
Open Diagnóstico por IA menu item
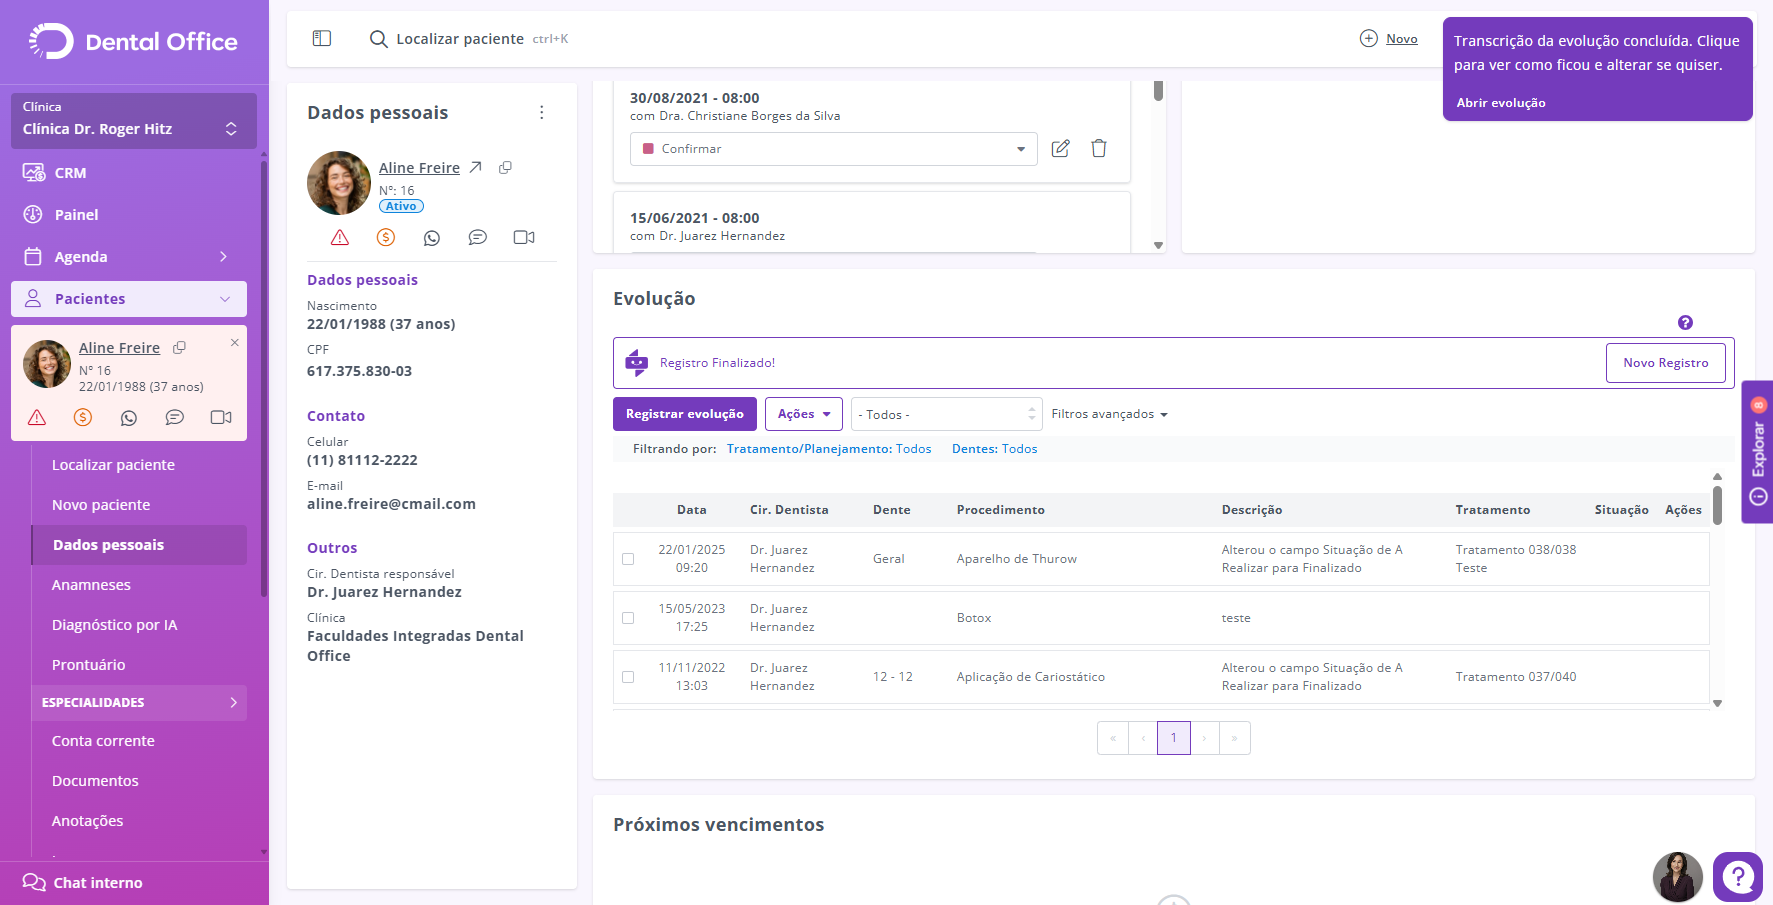tap(114, 625)
